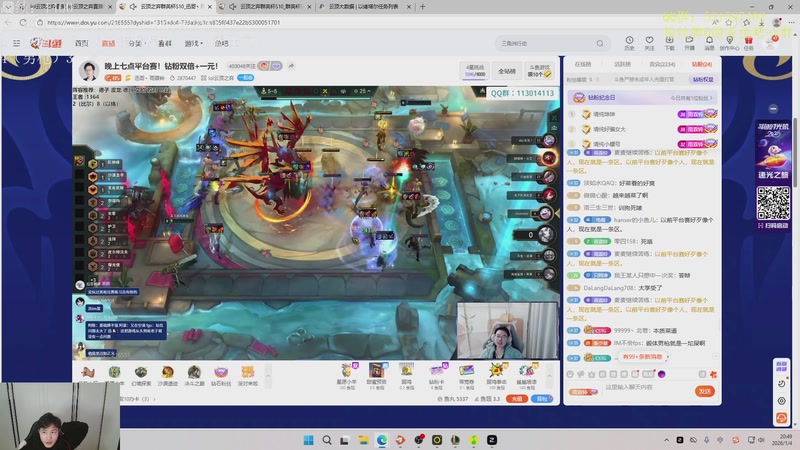Image resolution: width=800 pixels, height=450 pixels.
Task: Click the 下载 download icon
Action: [669, 43]
